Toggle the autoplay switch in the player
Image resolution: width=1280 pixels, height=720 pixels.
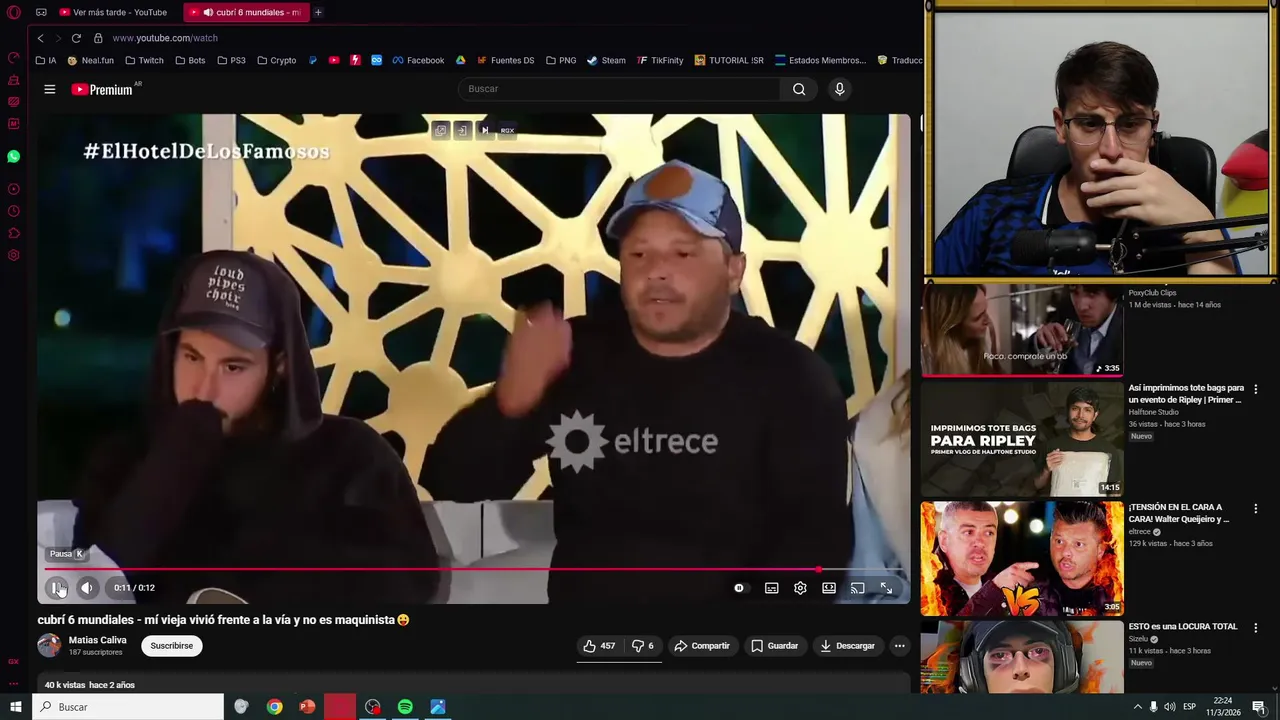pos(739,588)
